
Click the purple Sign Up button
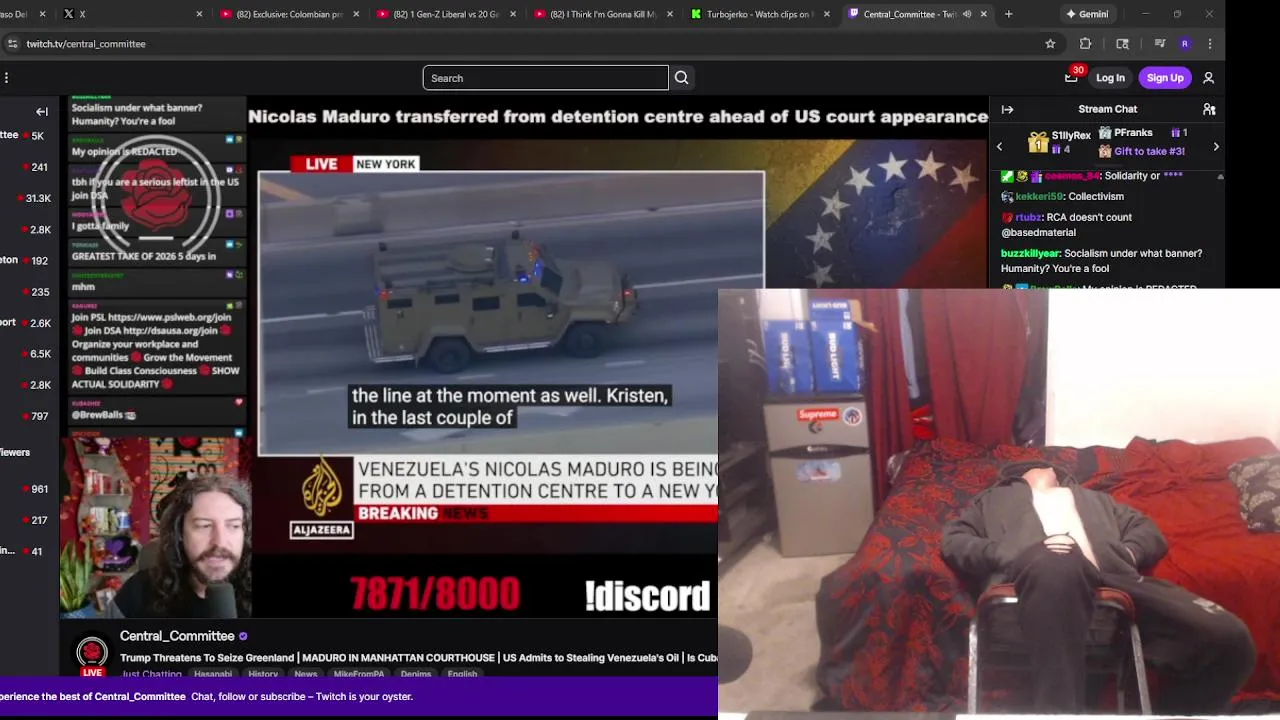tap(1165, 78)
